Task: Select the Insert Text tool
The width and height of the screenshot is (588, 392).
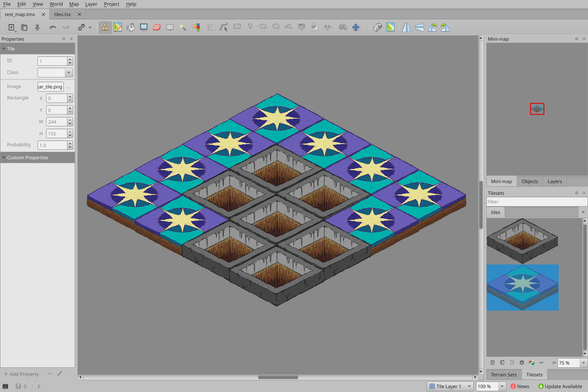Action: click(327, 27)
